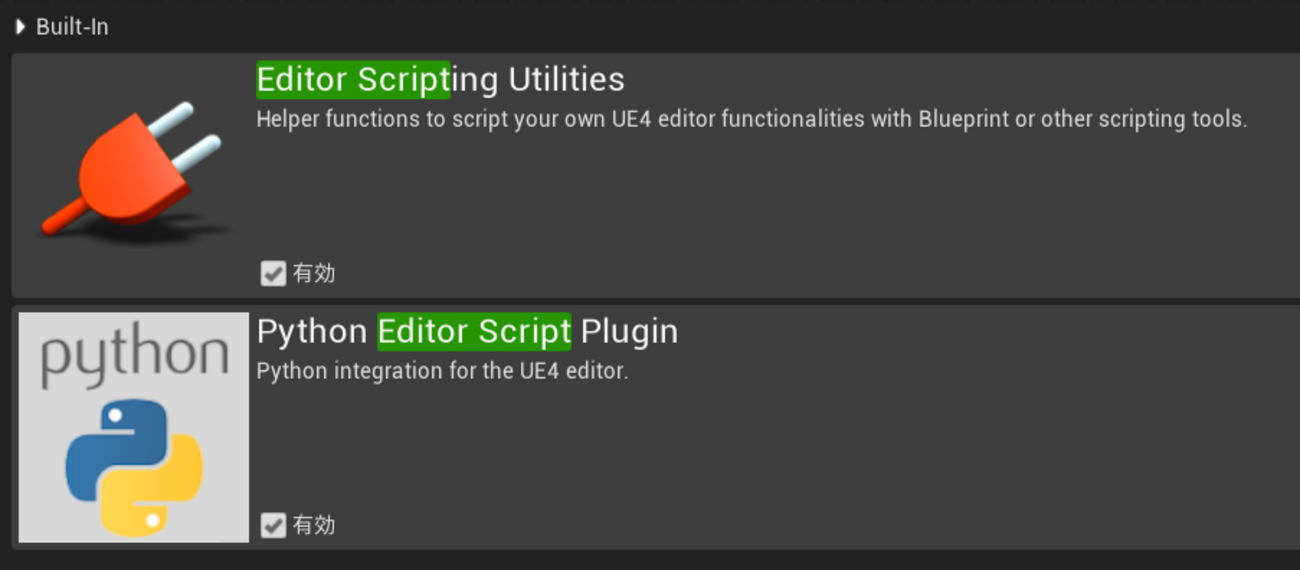
Task: Click the 有効 label under the Python plugin
Action: click(314, 525)
